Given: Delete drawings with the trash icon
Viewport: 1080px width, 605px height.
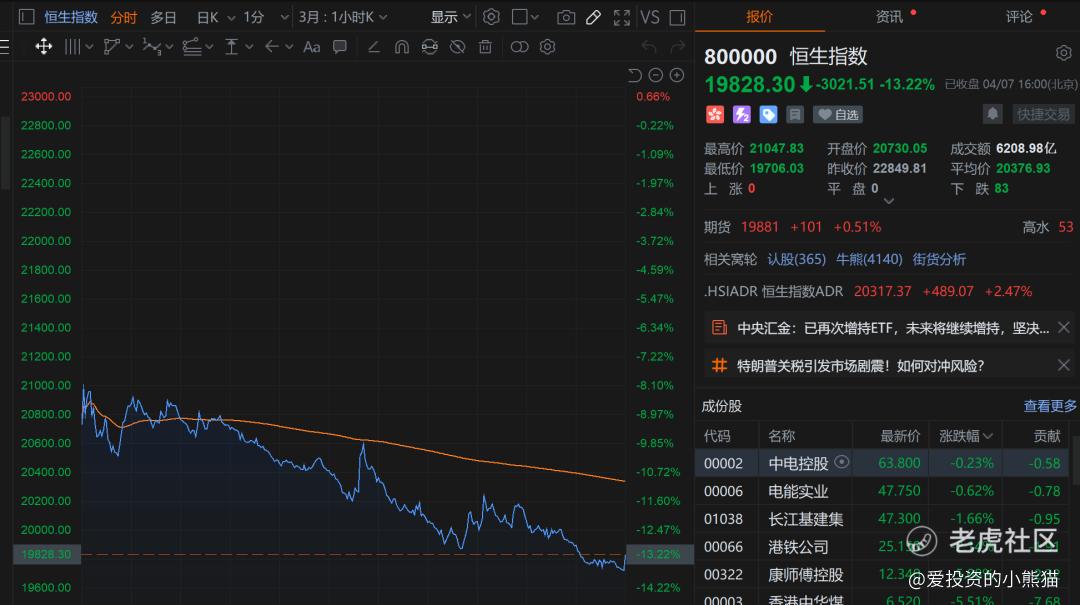Looking at the screenshot, I should [x=486, y=47].
